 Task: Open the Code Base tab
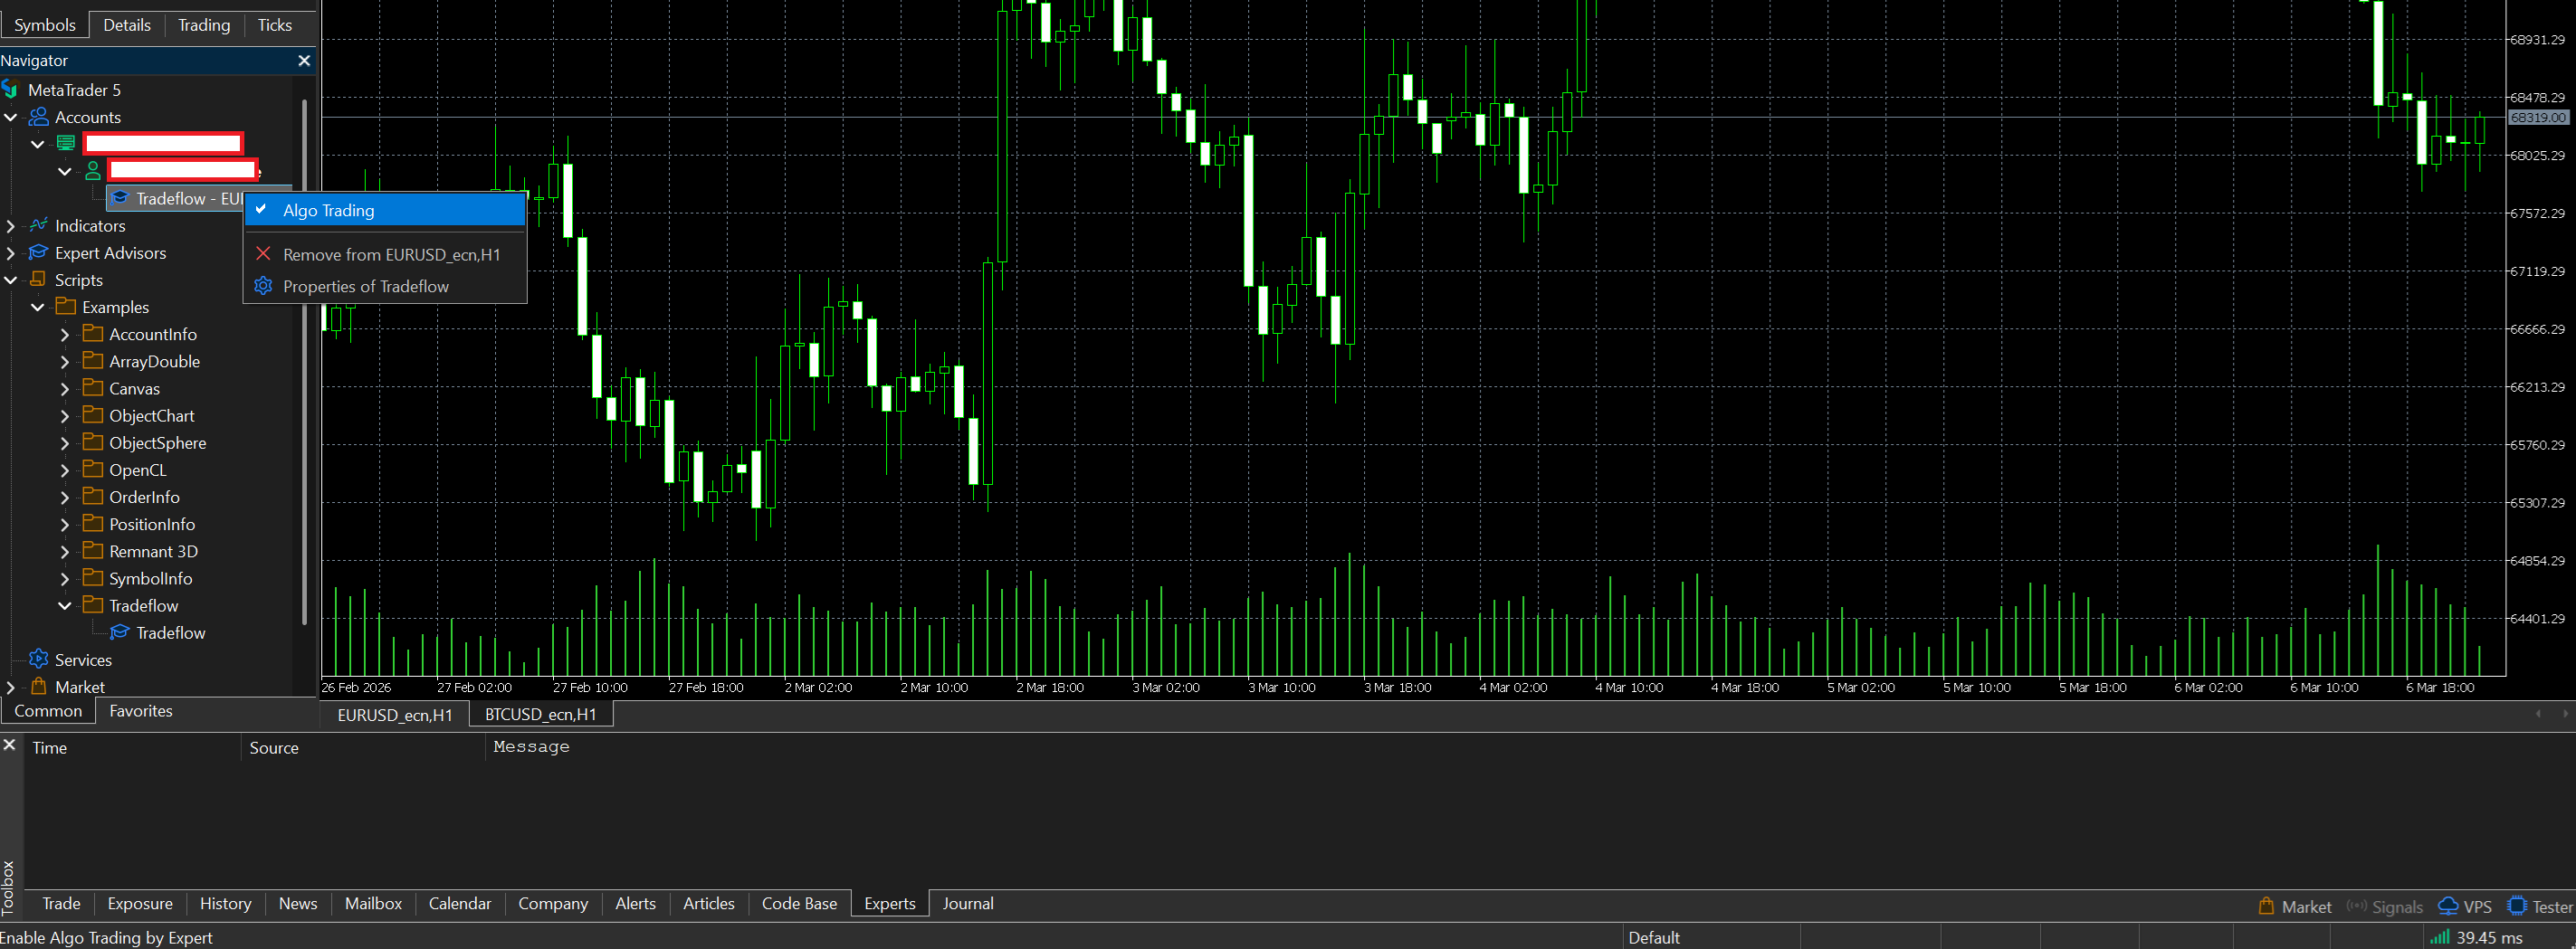799,903
